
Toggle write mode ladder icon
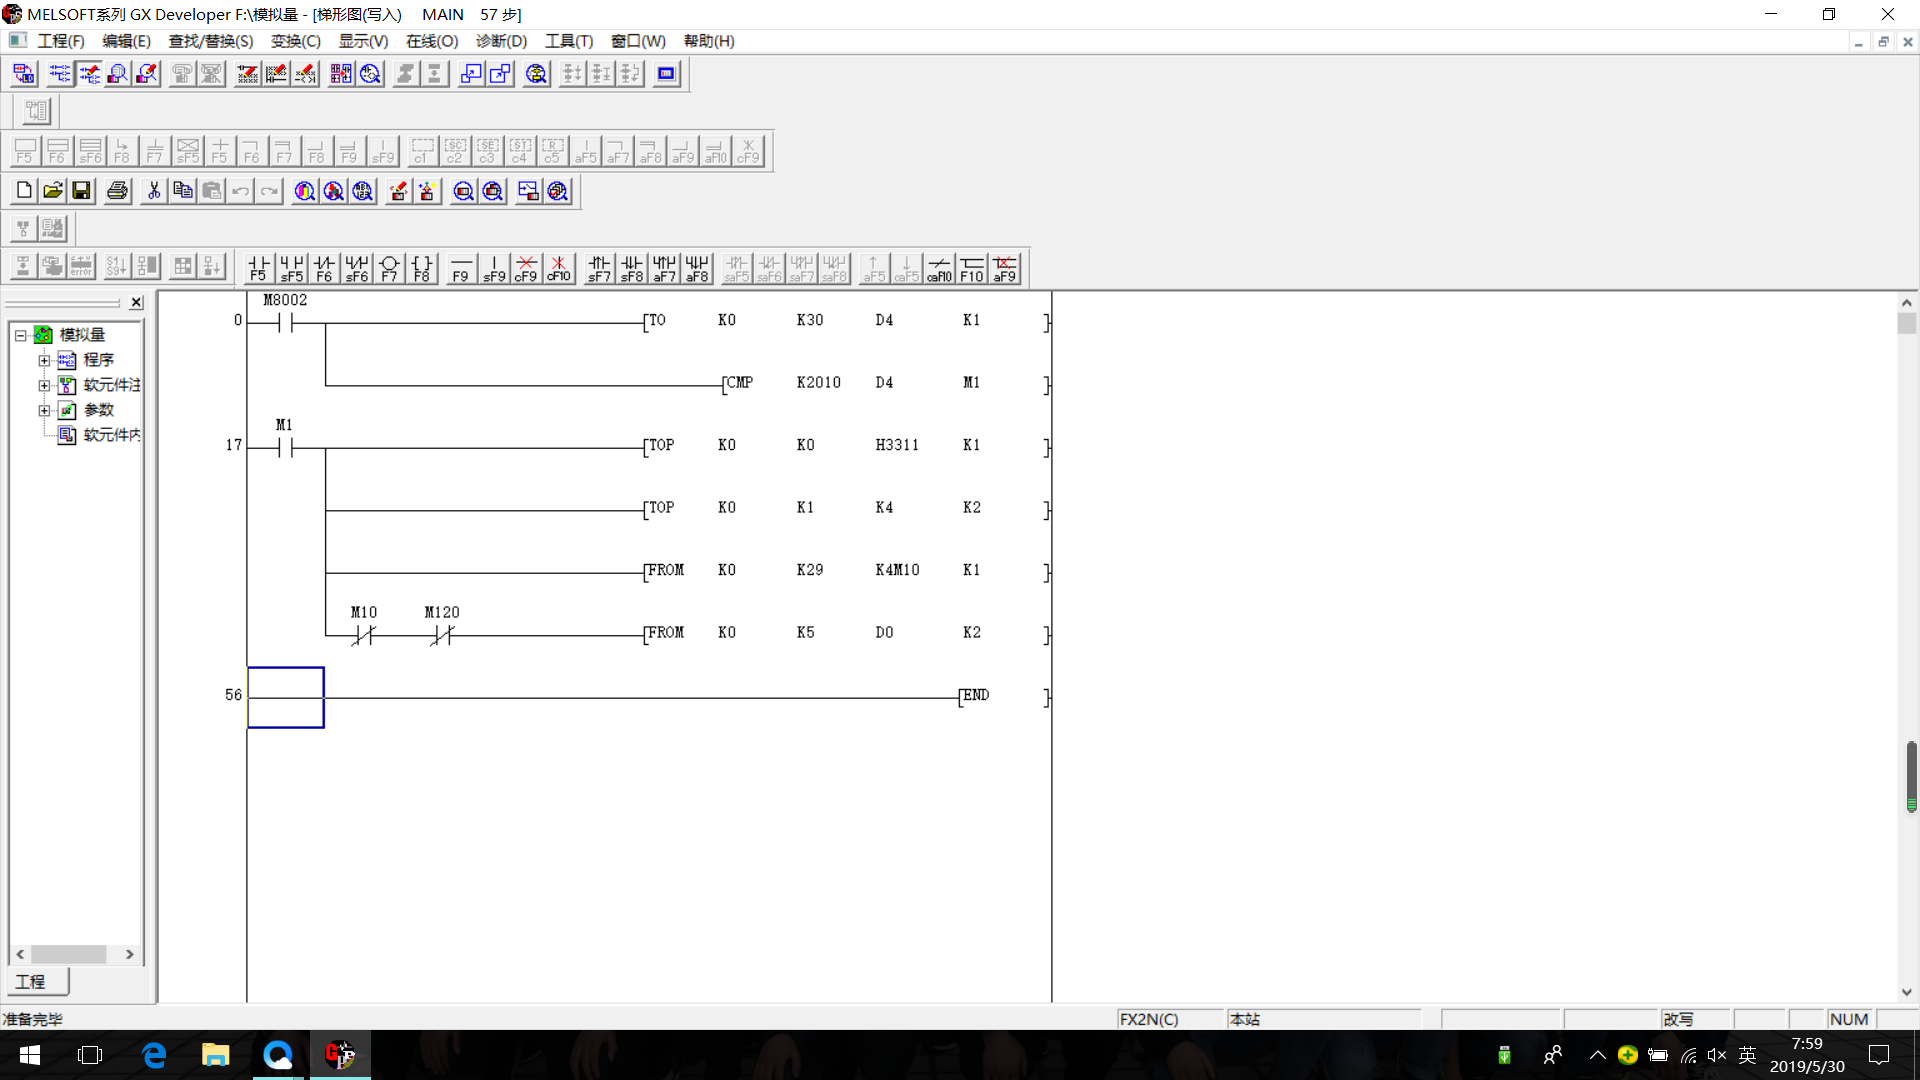(89, 74)
